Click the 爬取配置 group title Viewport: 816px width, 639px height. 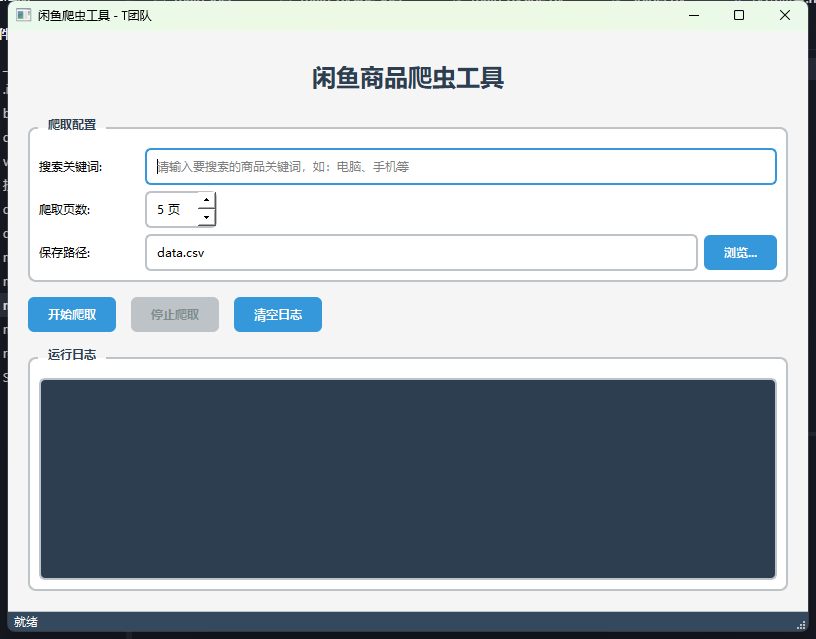(72, 125)
